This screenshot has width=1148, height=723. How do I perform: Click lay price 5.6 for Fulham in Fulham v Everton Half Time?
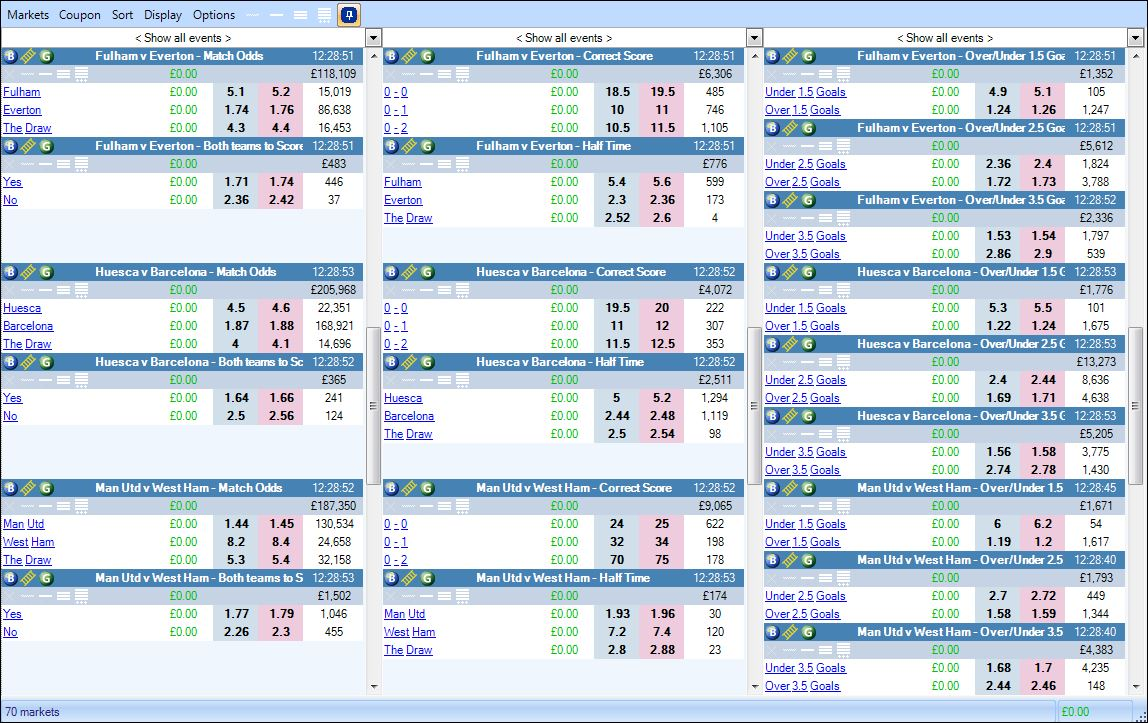662,181
